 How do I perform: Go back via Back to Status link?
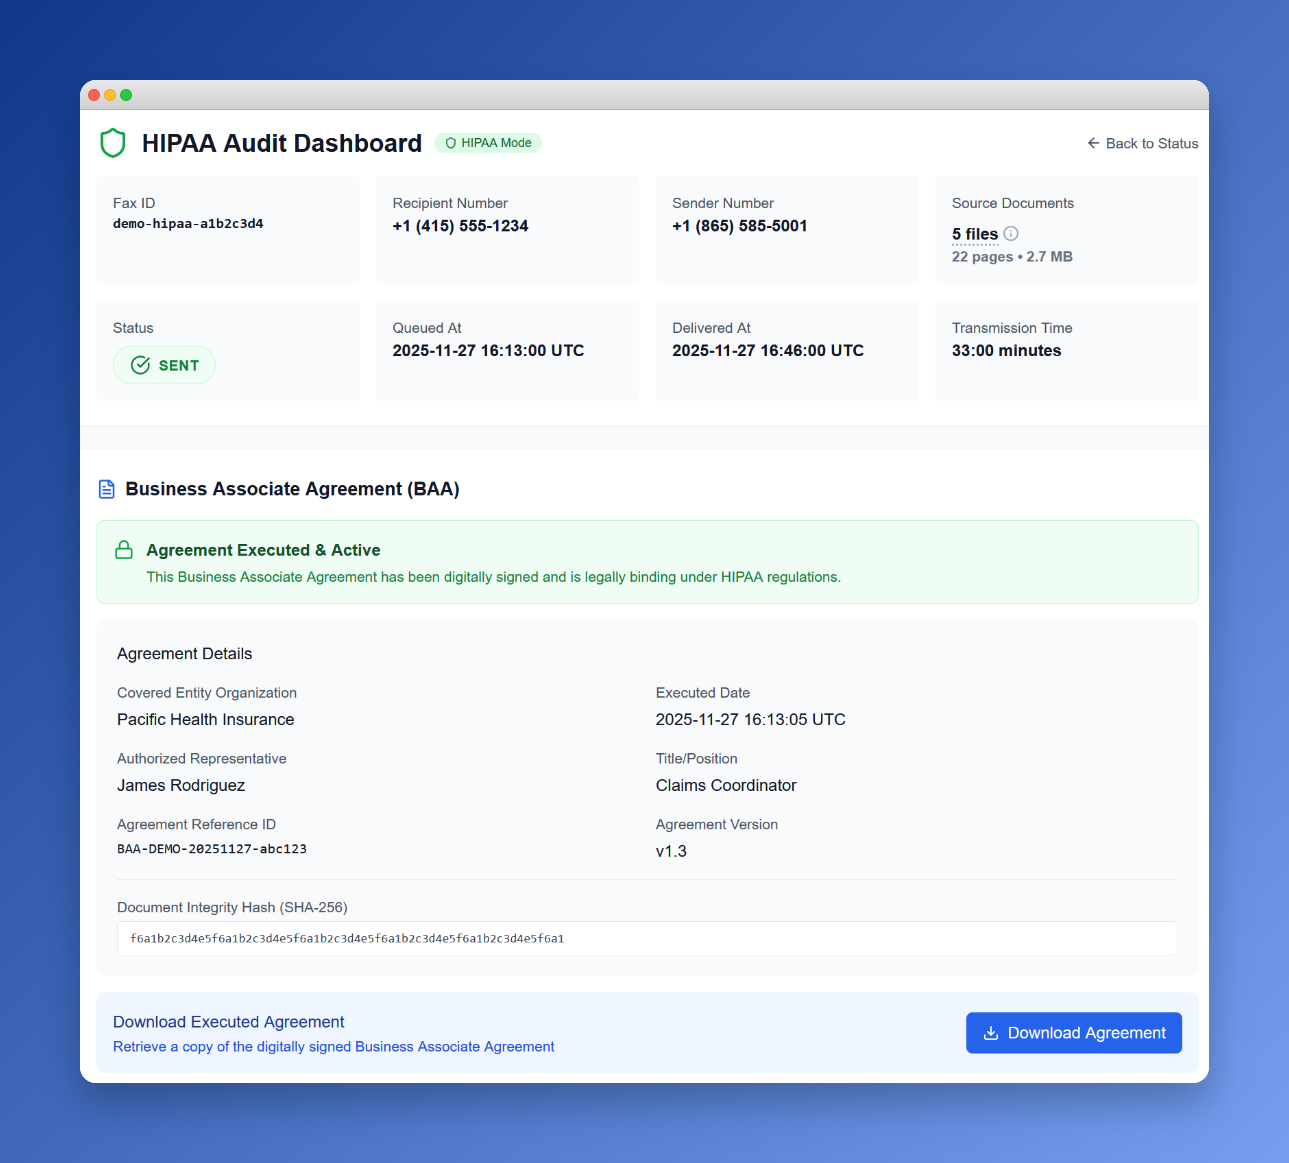[x=1142, y=143]
